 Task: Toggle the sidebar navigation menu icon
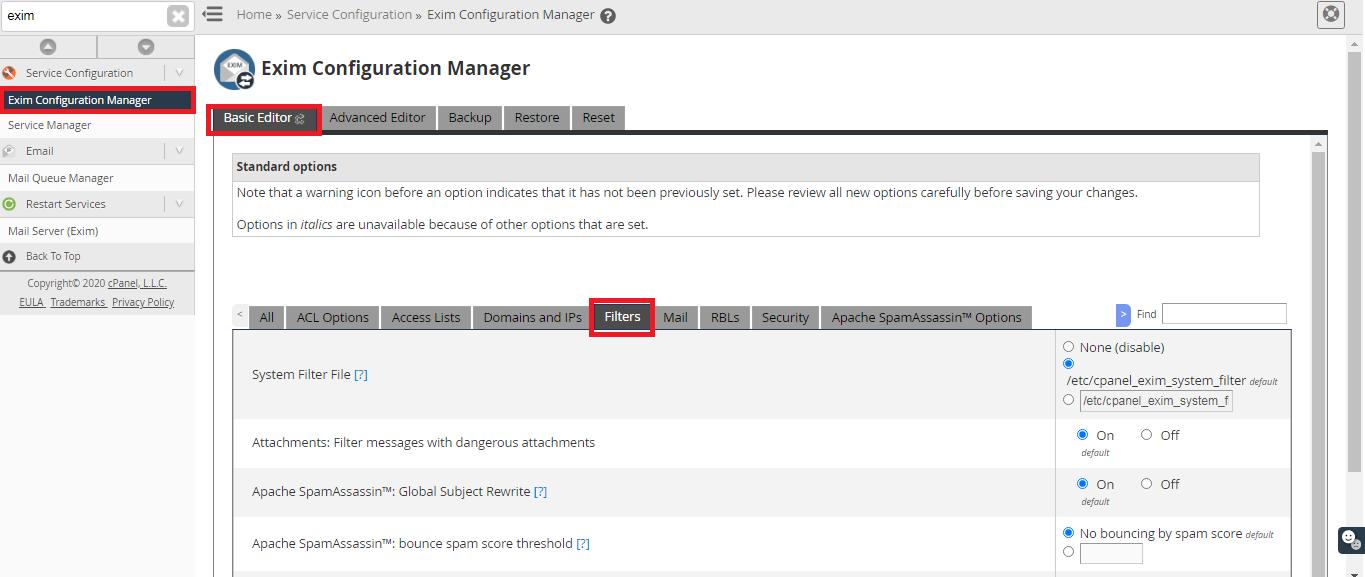click(212, 14)
